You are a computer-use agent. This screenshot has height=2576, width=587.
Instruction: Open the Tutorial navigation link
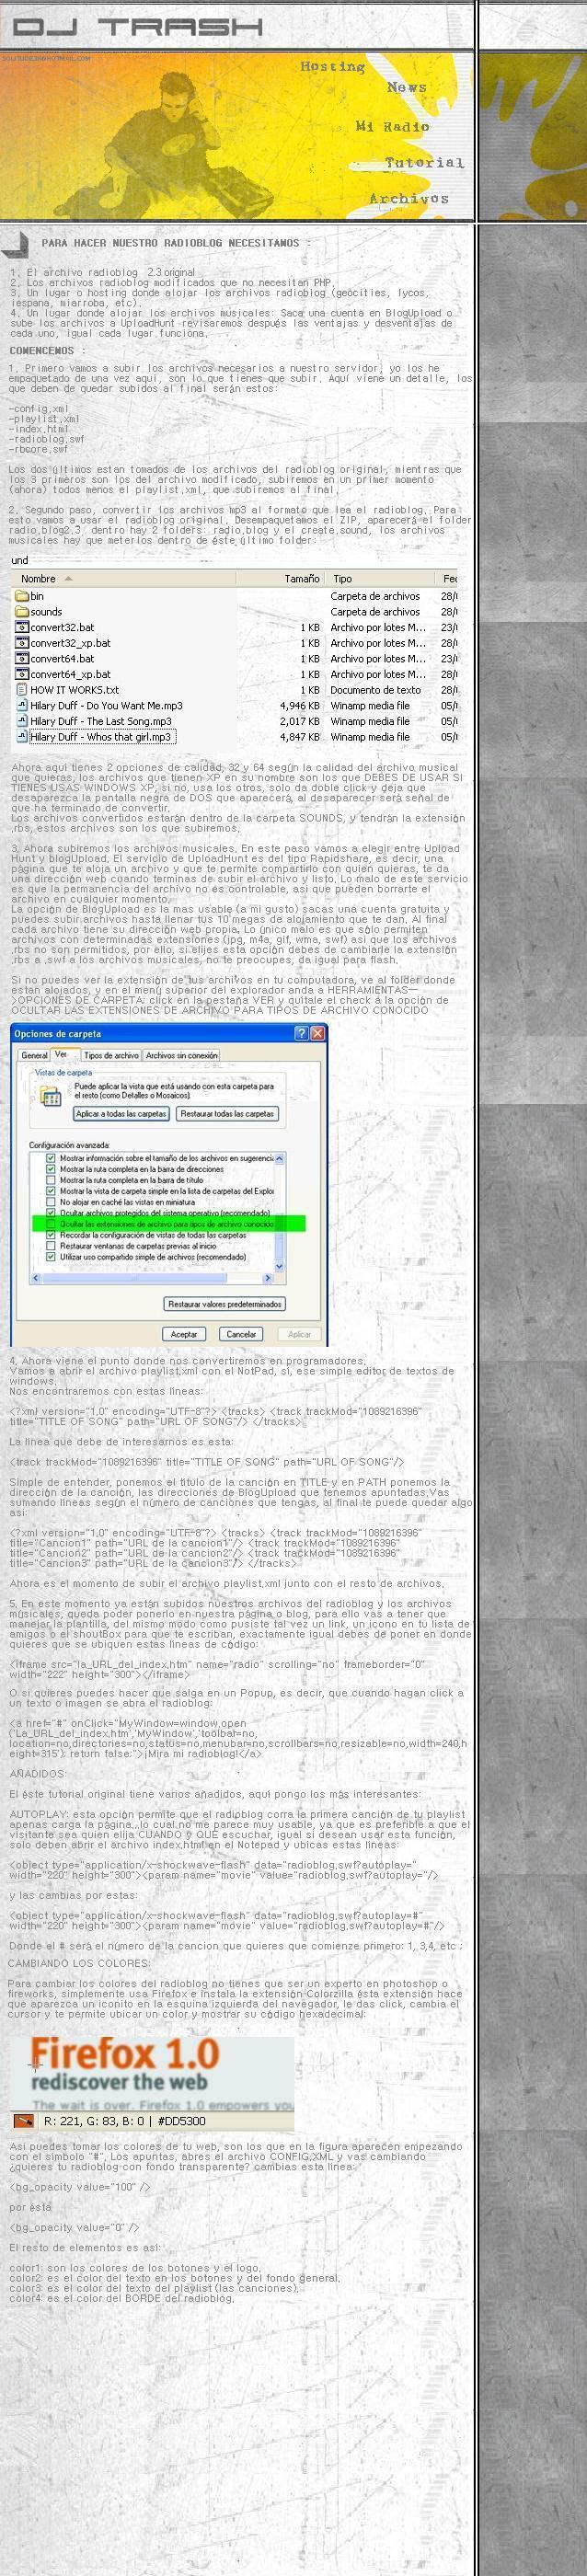click(x=424, y=162)
